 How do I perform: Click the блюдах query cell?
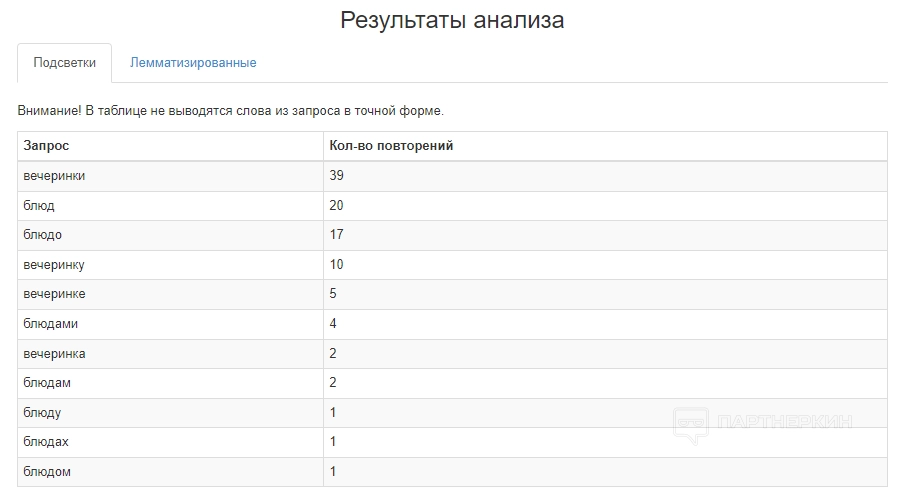(x=46, y=442)
